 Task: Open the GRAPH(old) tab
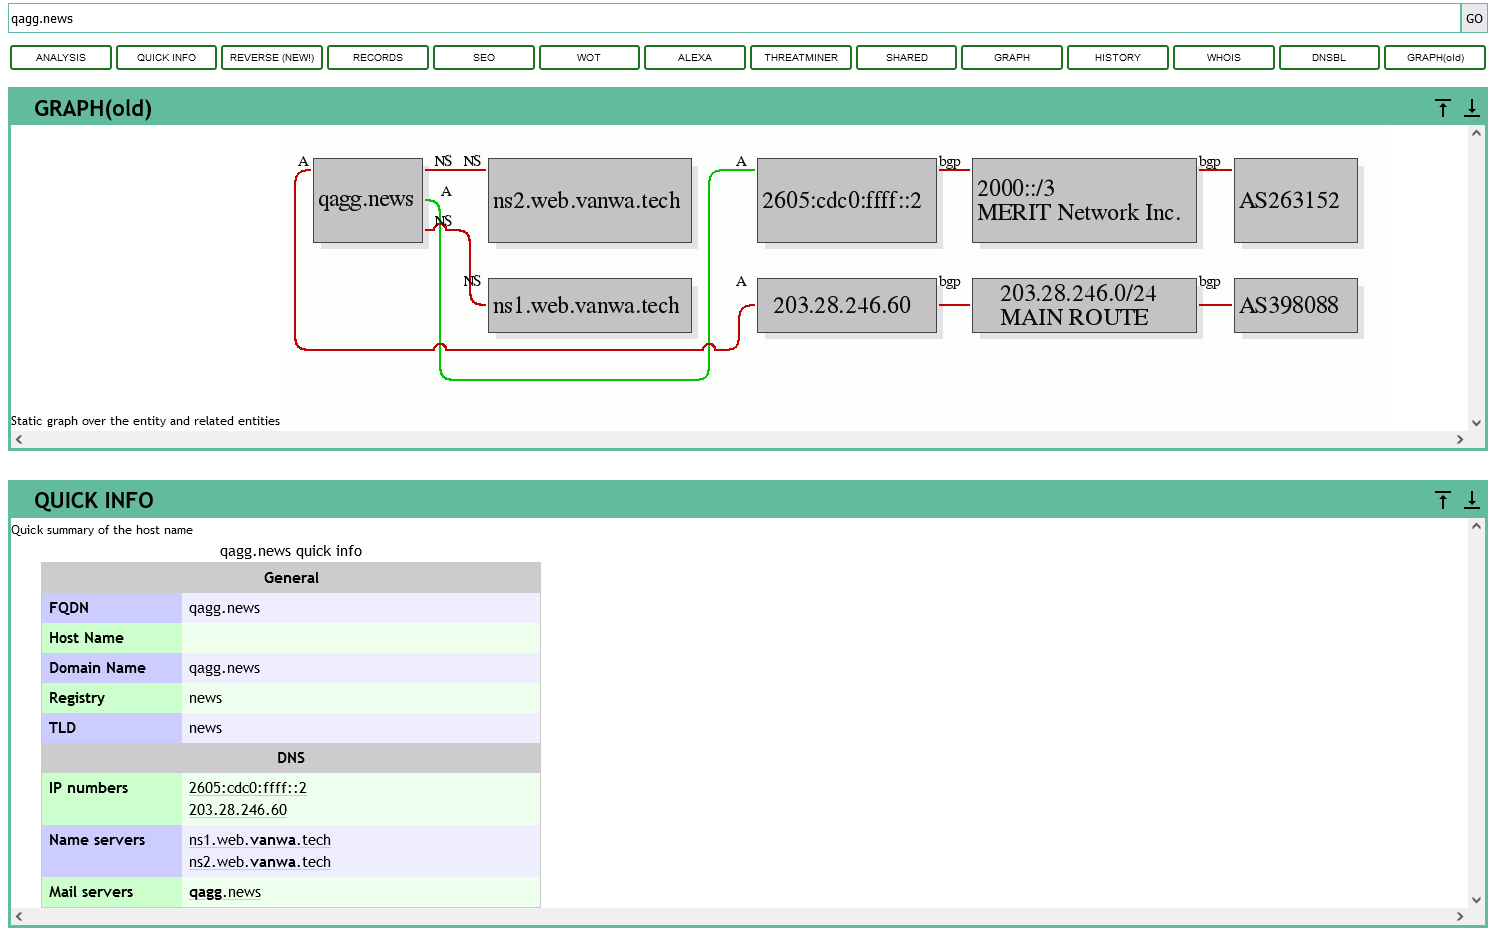point(1435,57)
